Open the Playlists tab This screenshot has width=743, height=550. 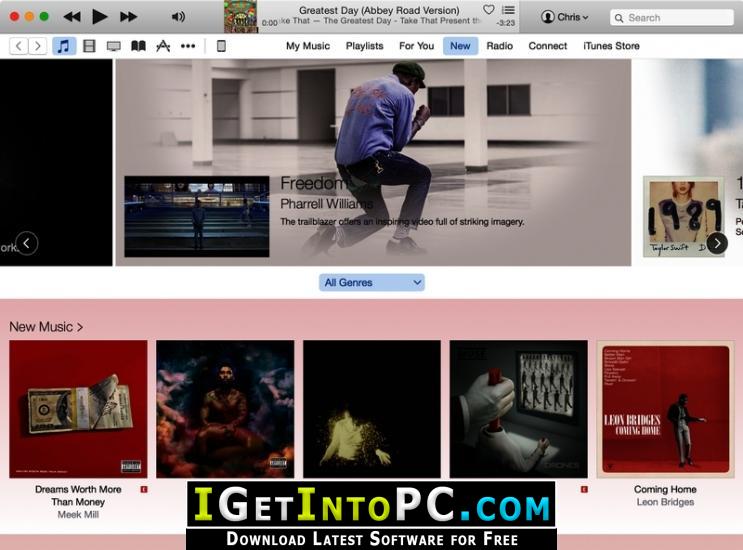364,46
